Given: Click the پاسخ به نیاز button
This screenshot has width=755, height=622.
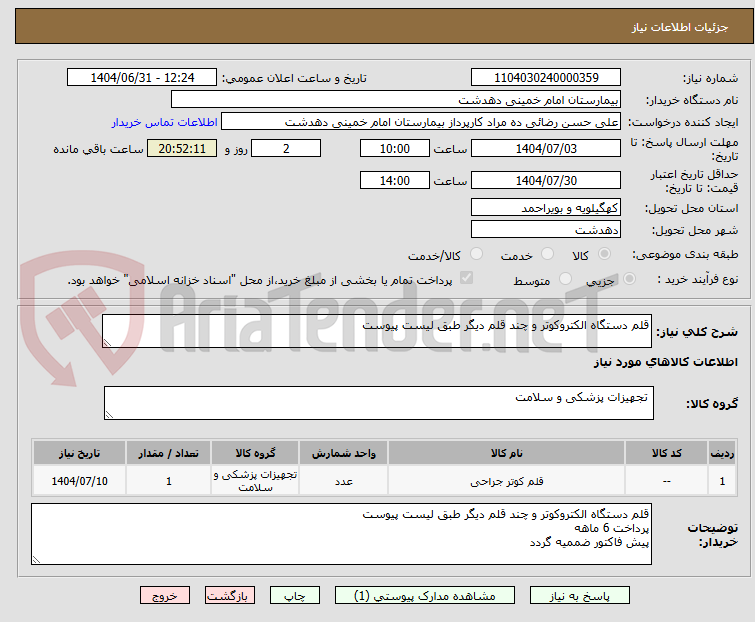Looking at the screenshot, I should (580, 596).
